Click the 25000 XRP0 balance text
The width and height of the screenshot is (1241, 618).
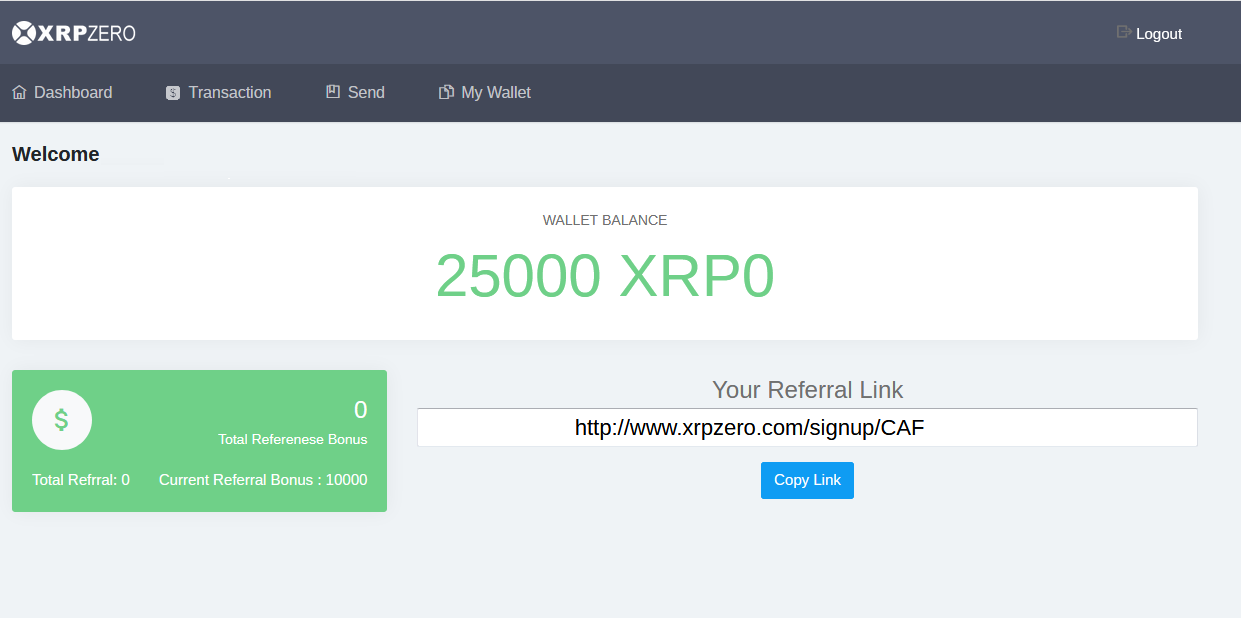click(x=605, y=276)
